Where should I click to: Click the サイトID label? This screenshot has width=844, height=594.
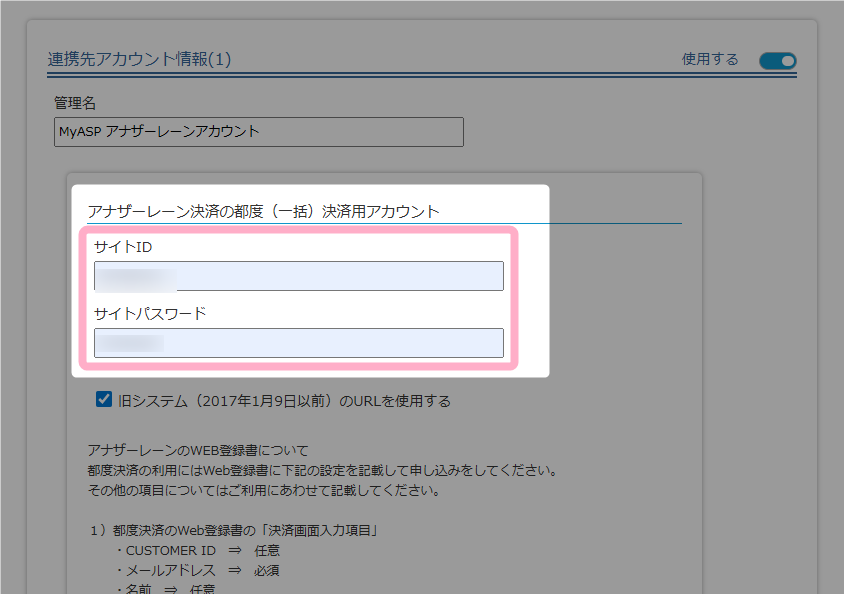pyautogui.click(x=122, y=246)
